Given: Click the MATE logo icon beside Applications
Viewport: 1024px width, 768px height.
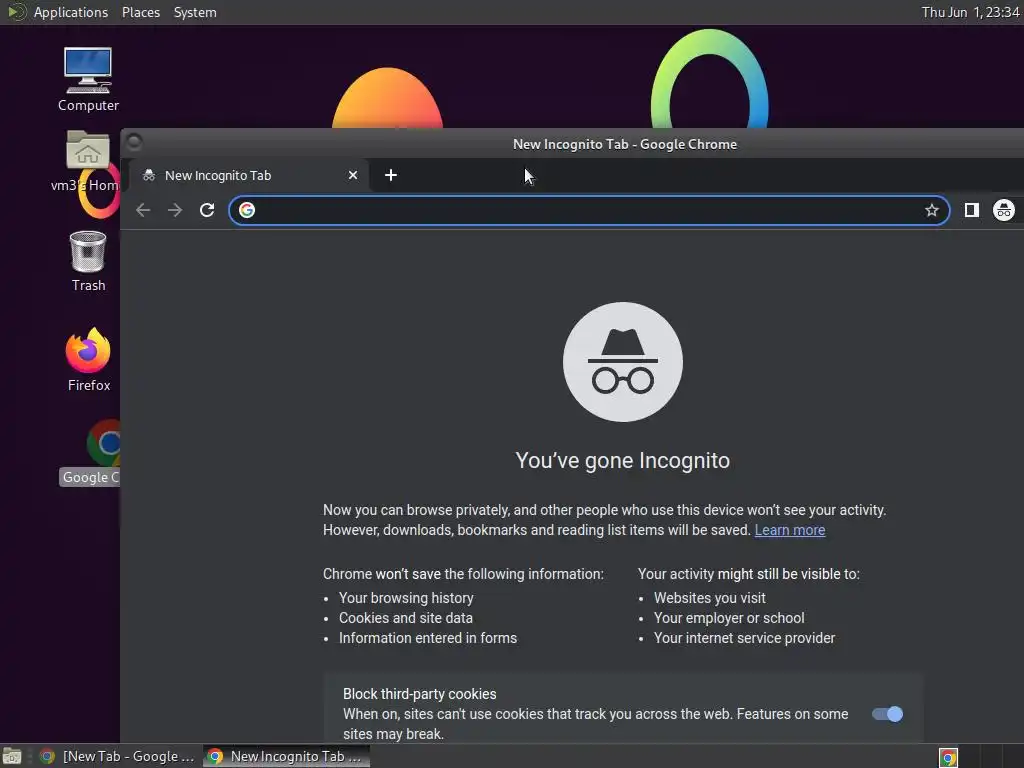Looking at the screenshot, I should 16,12.
